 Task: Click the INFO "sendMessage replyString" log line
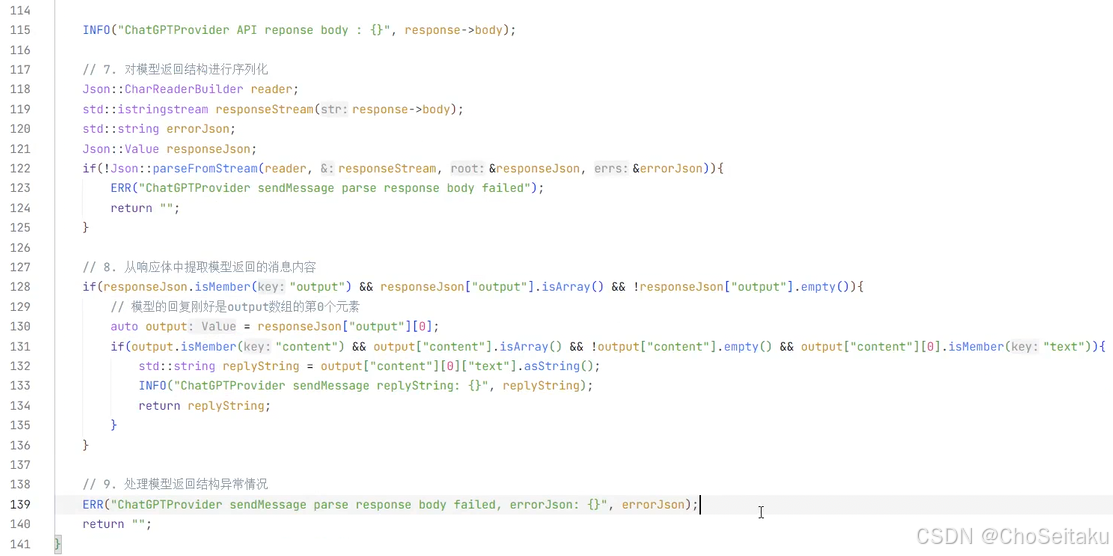click(365, 386)
